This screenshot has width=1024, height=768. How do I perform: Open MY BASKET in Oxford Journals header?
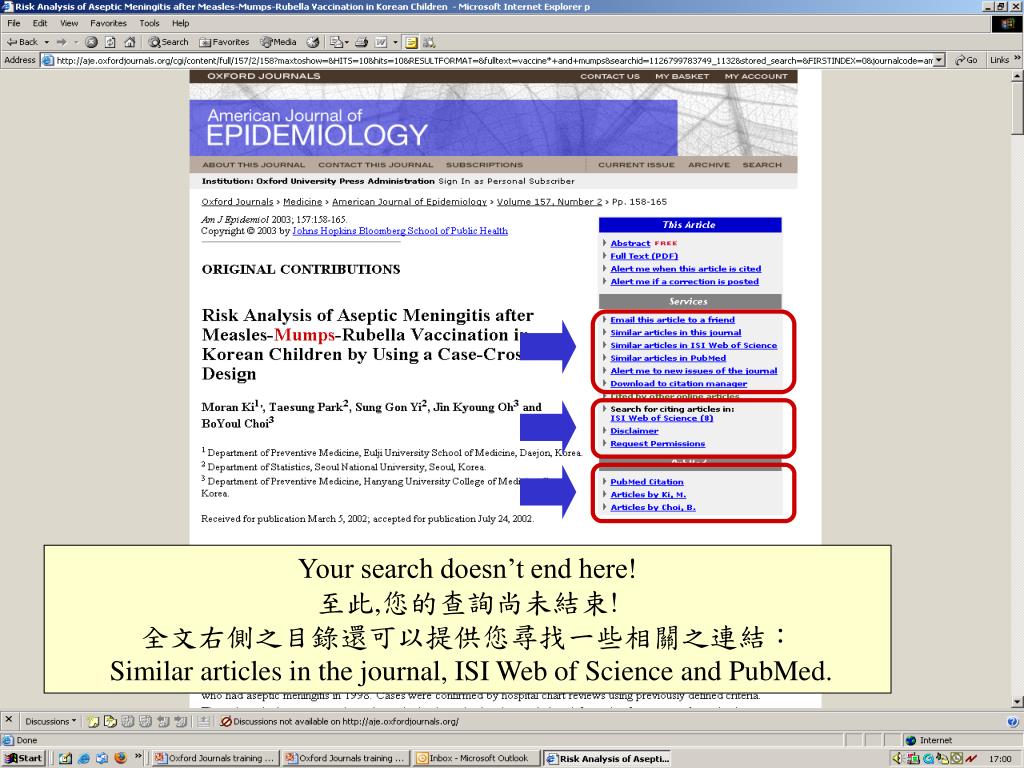pos(682,76)
